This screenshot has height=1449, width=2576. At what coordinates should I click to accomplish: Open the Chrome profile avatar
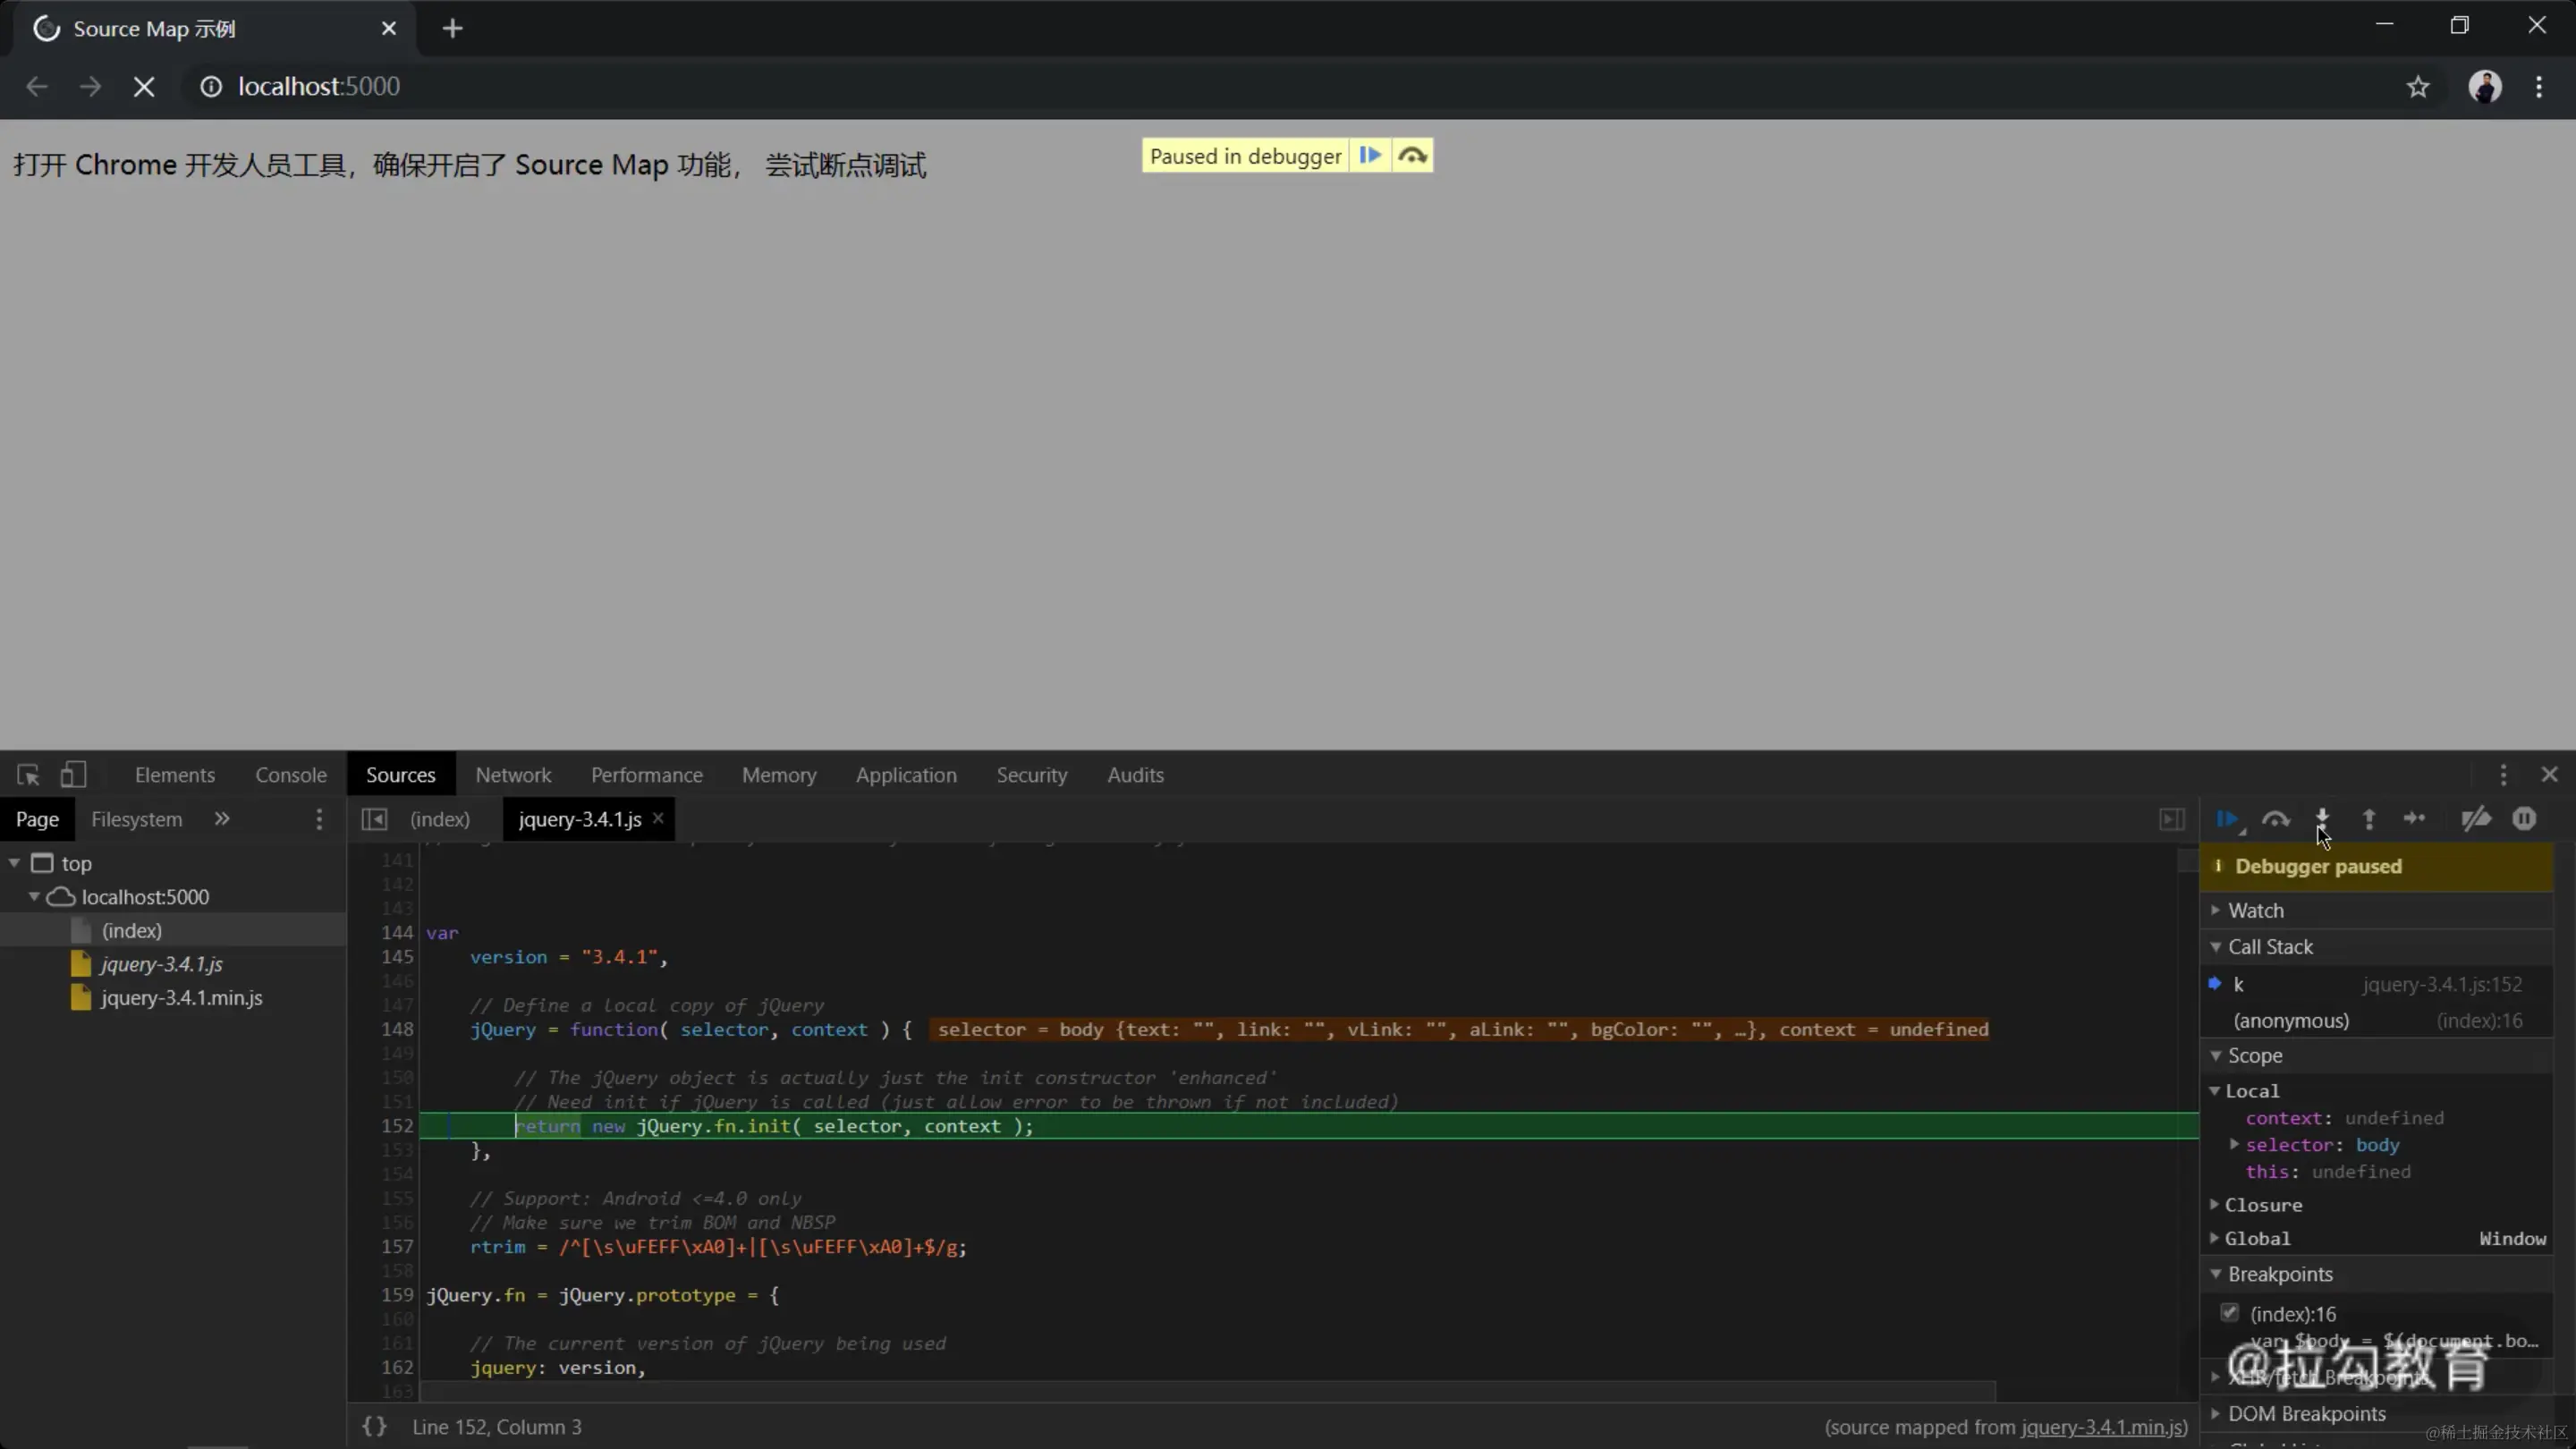(x=2485, y=87)
